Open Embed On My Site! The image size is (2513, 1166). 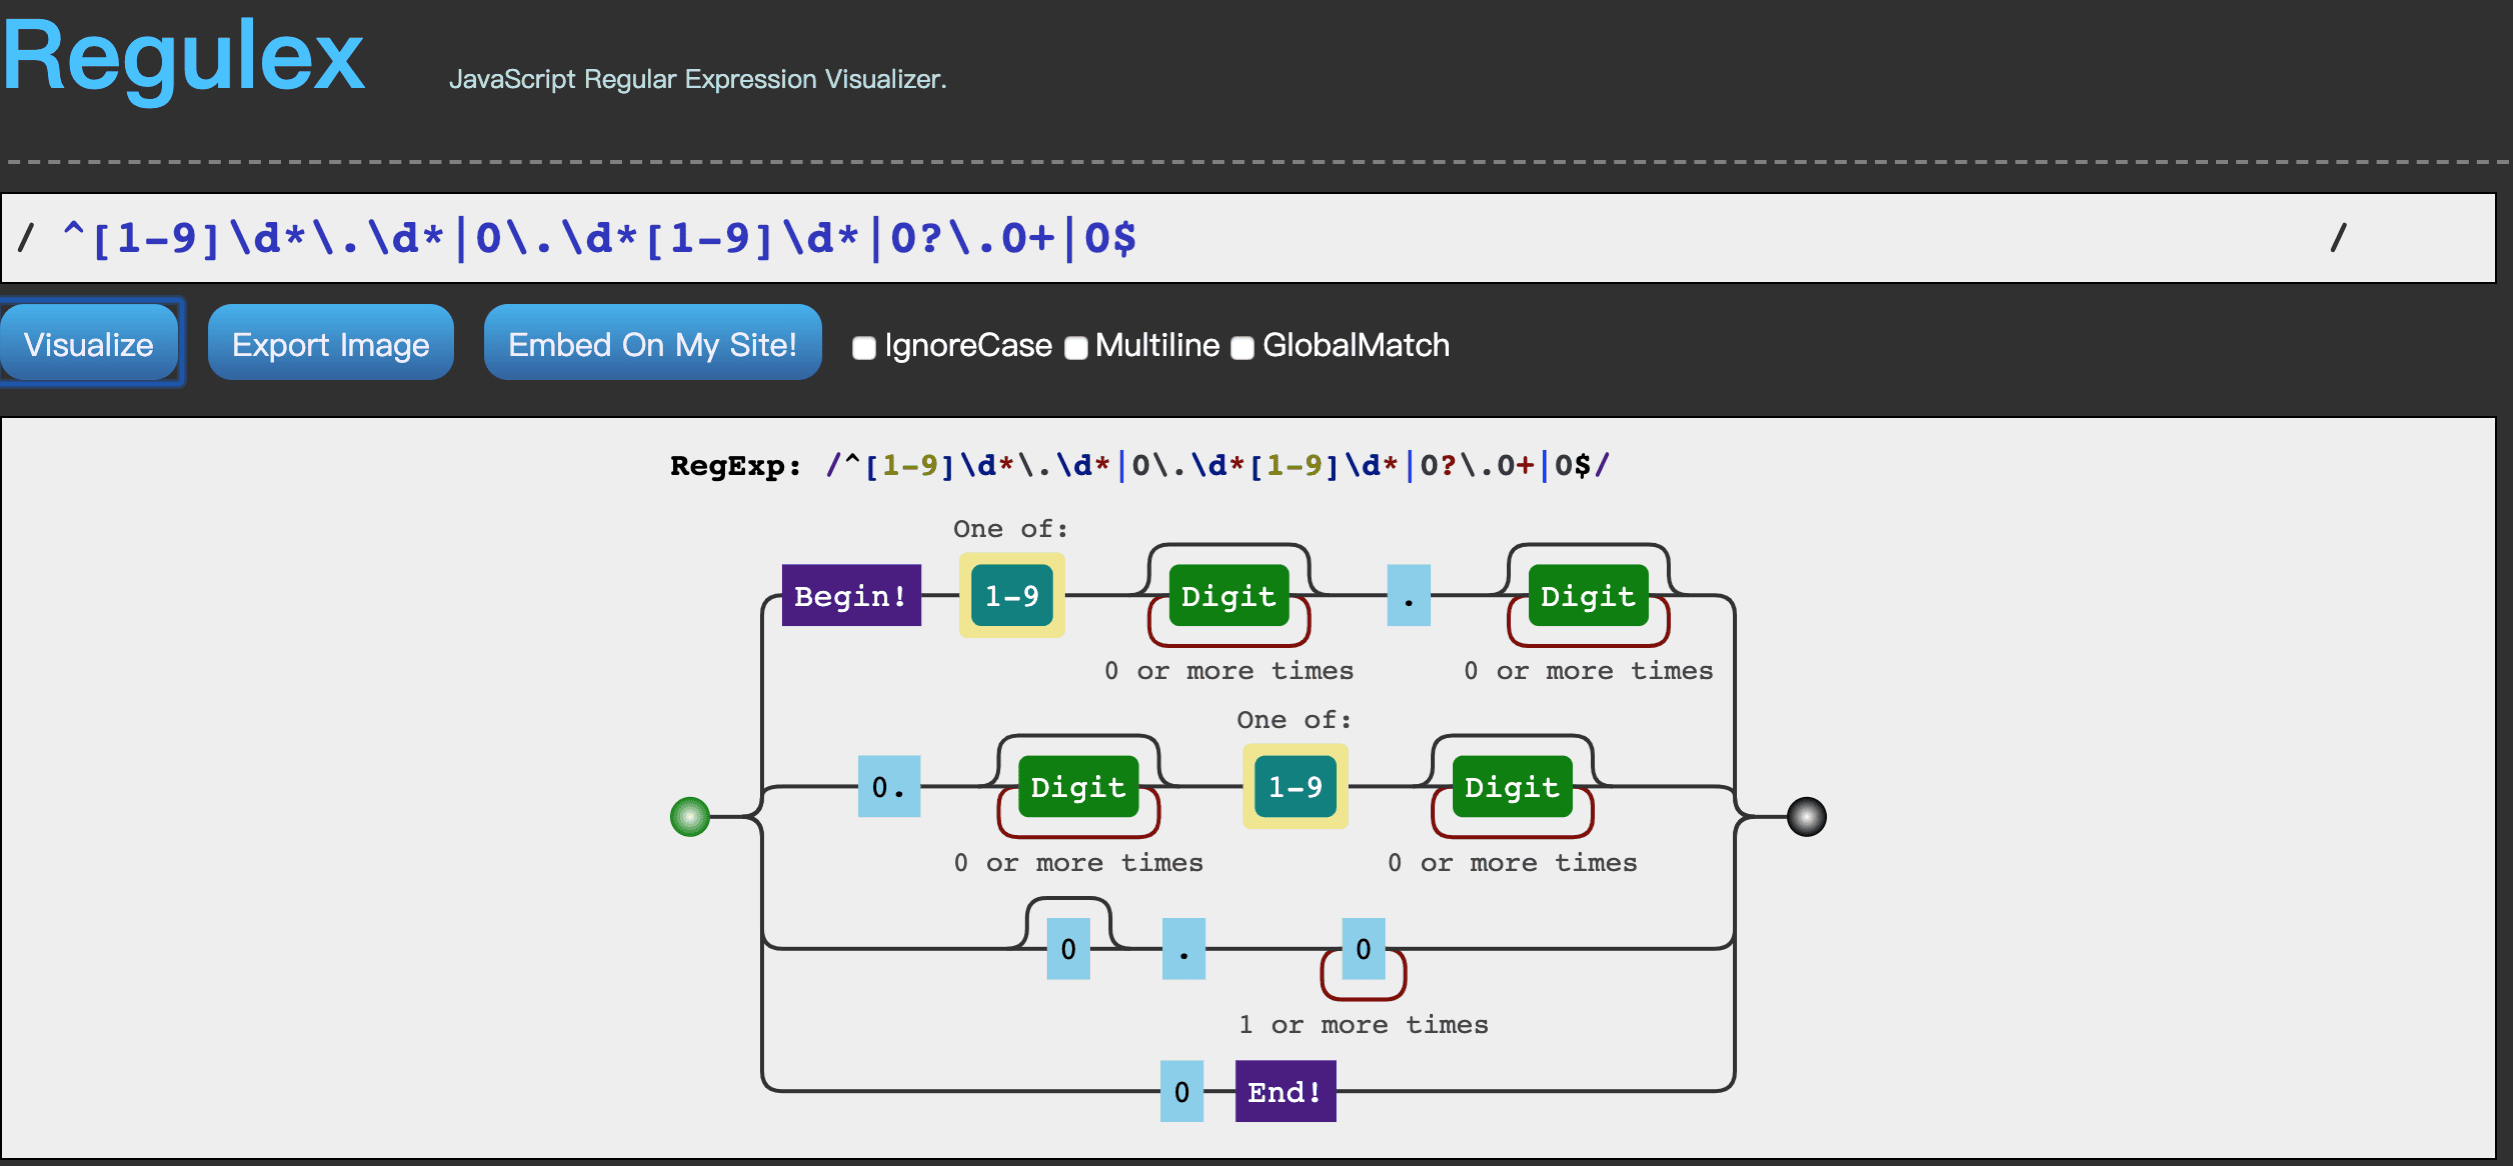(x=652, y=344)
